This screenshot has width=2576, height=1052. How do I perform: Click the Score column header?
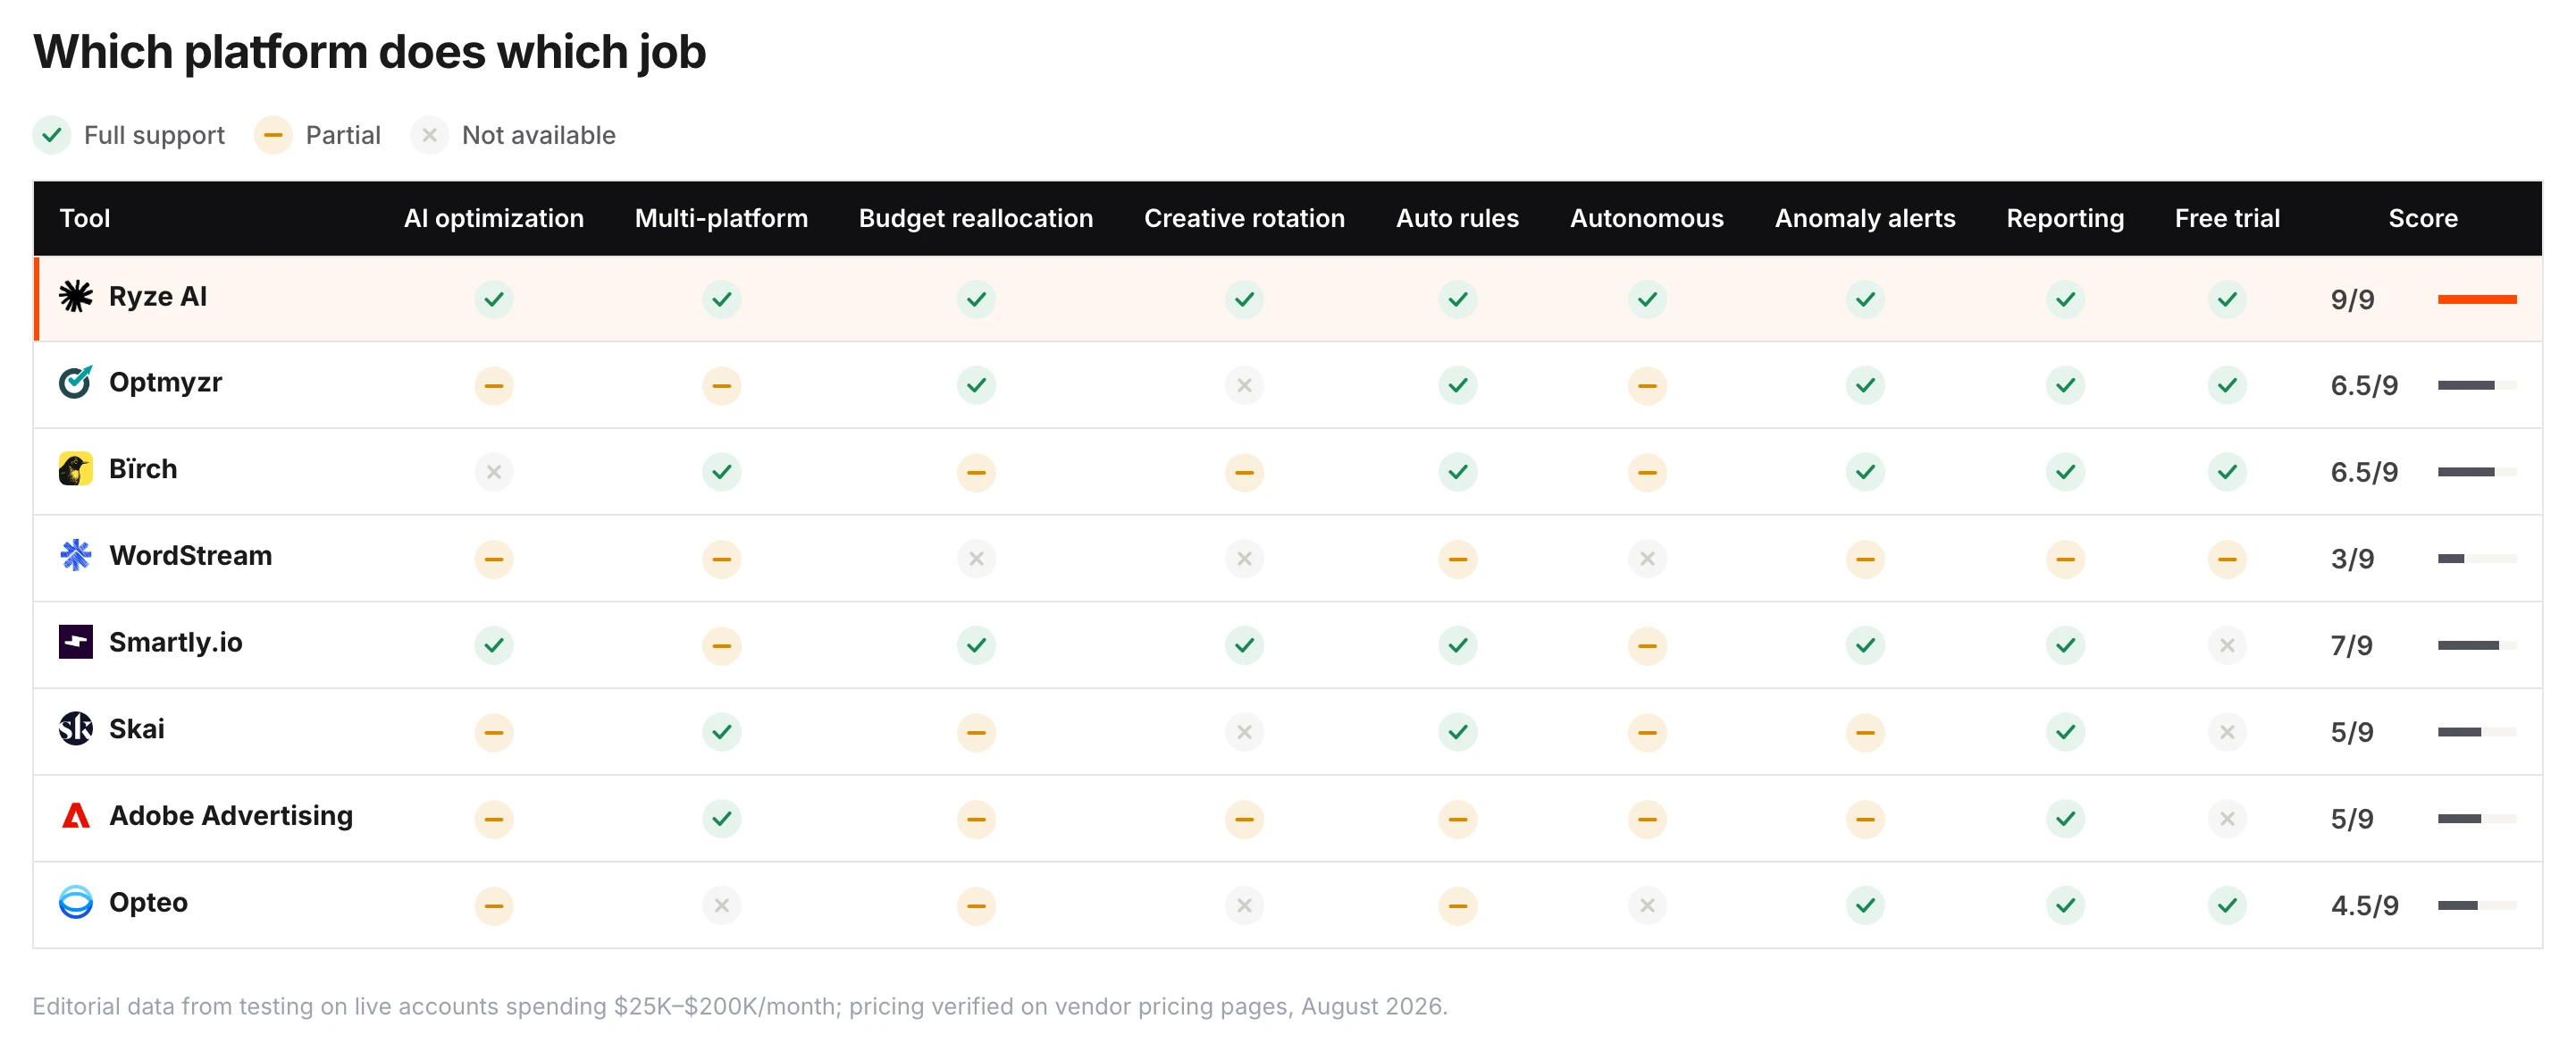pyautogui.click(x=2422, y=218)
